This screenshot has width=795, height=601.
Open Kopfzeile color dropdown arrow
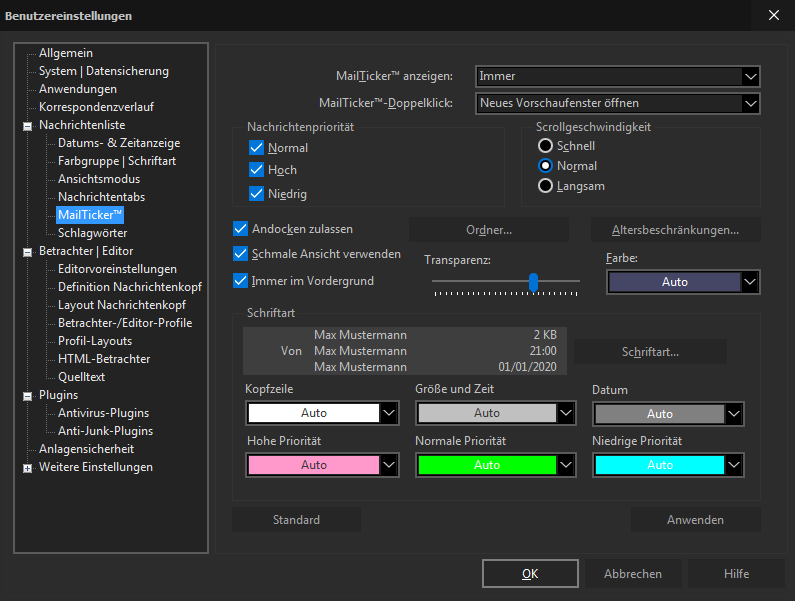click(389, 413)
